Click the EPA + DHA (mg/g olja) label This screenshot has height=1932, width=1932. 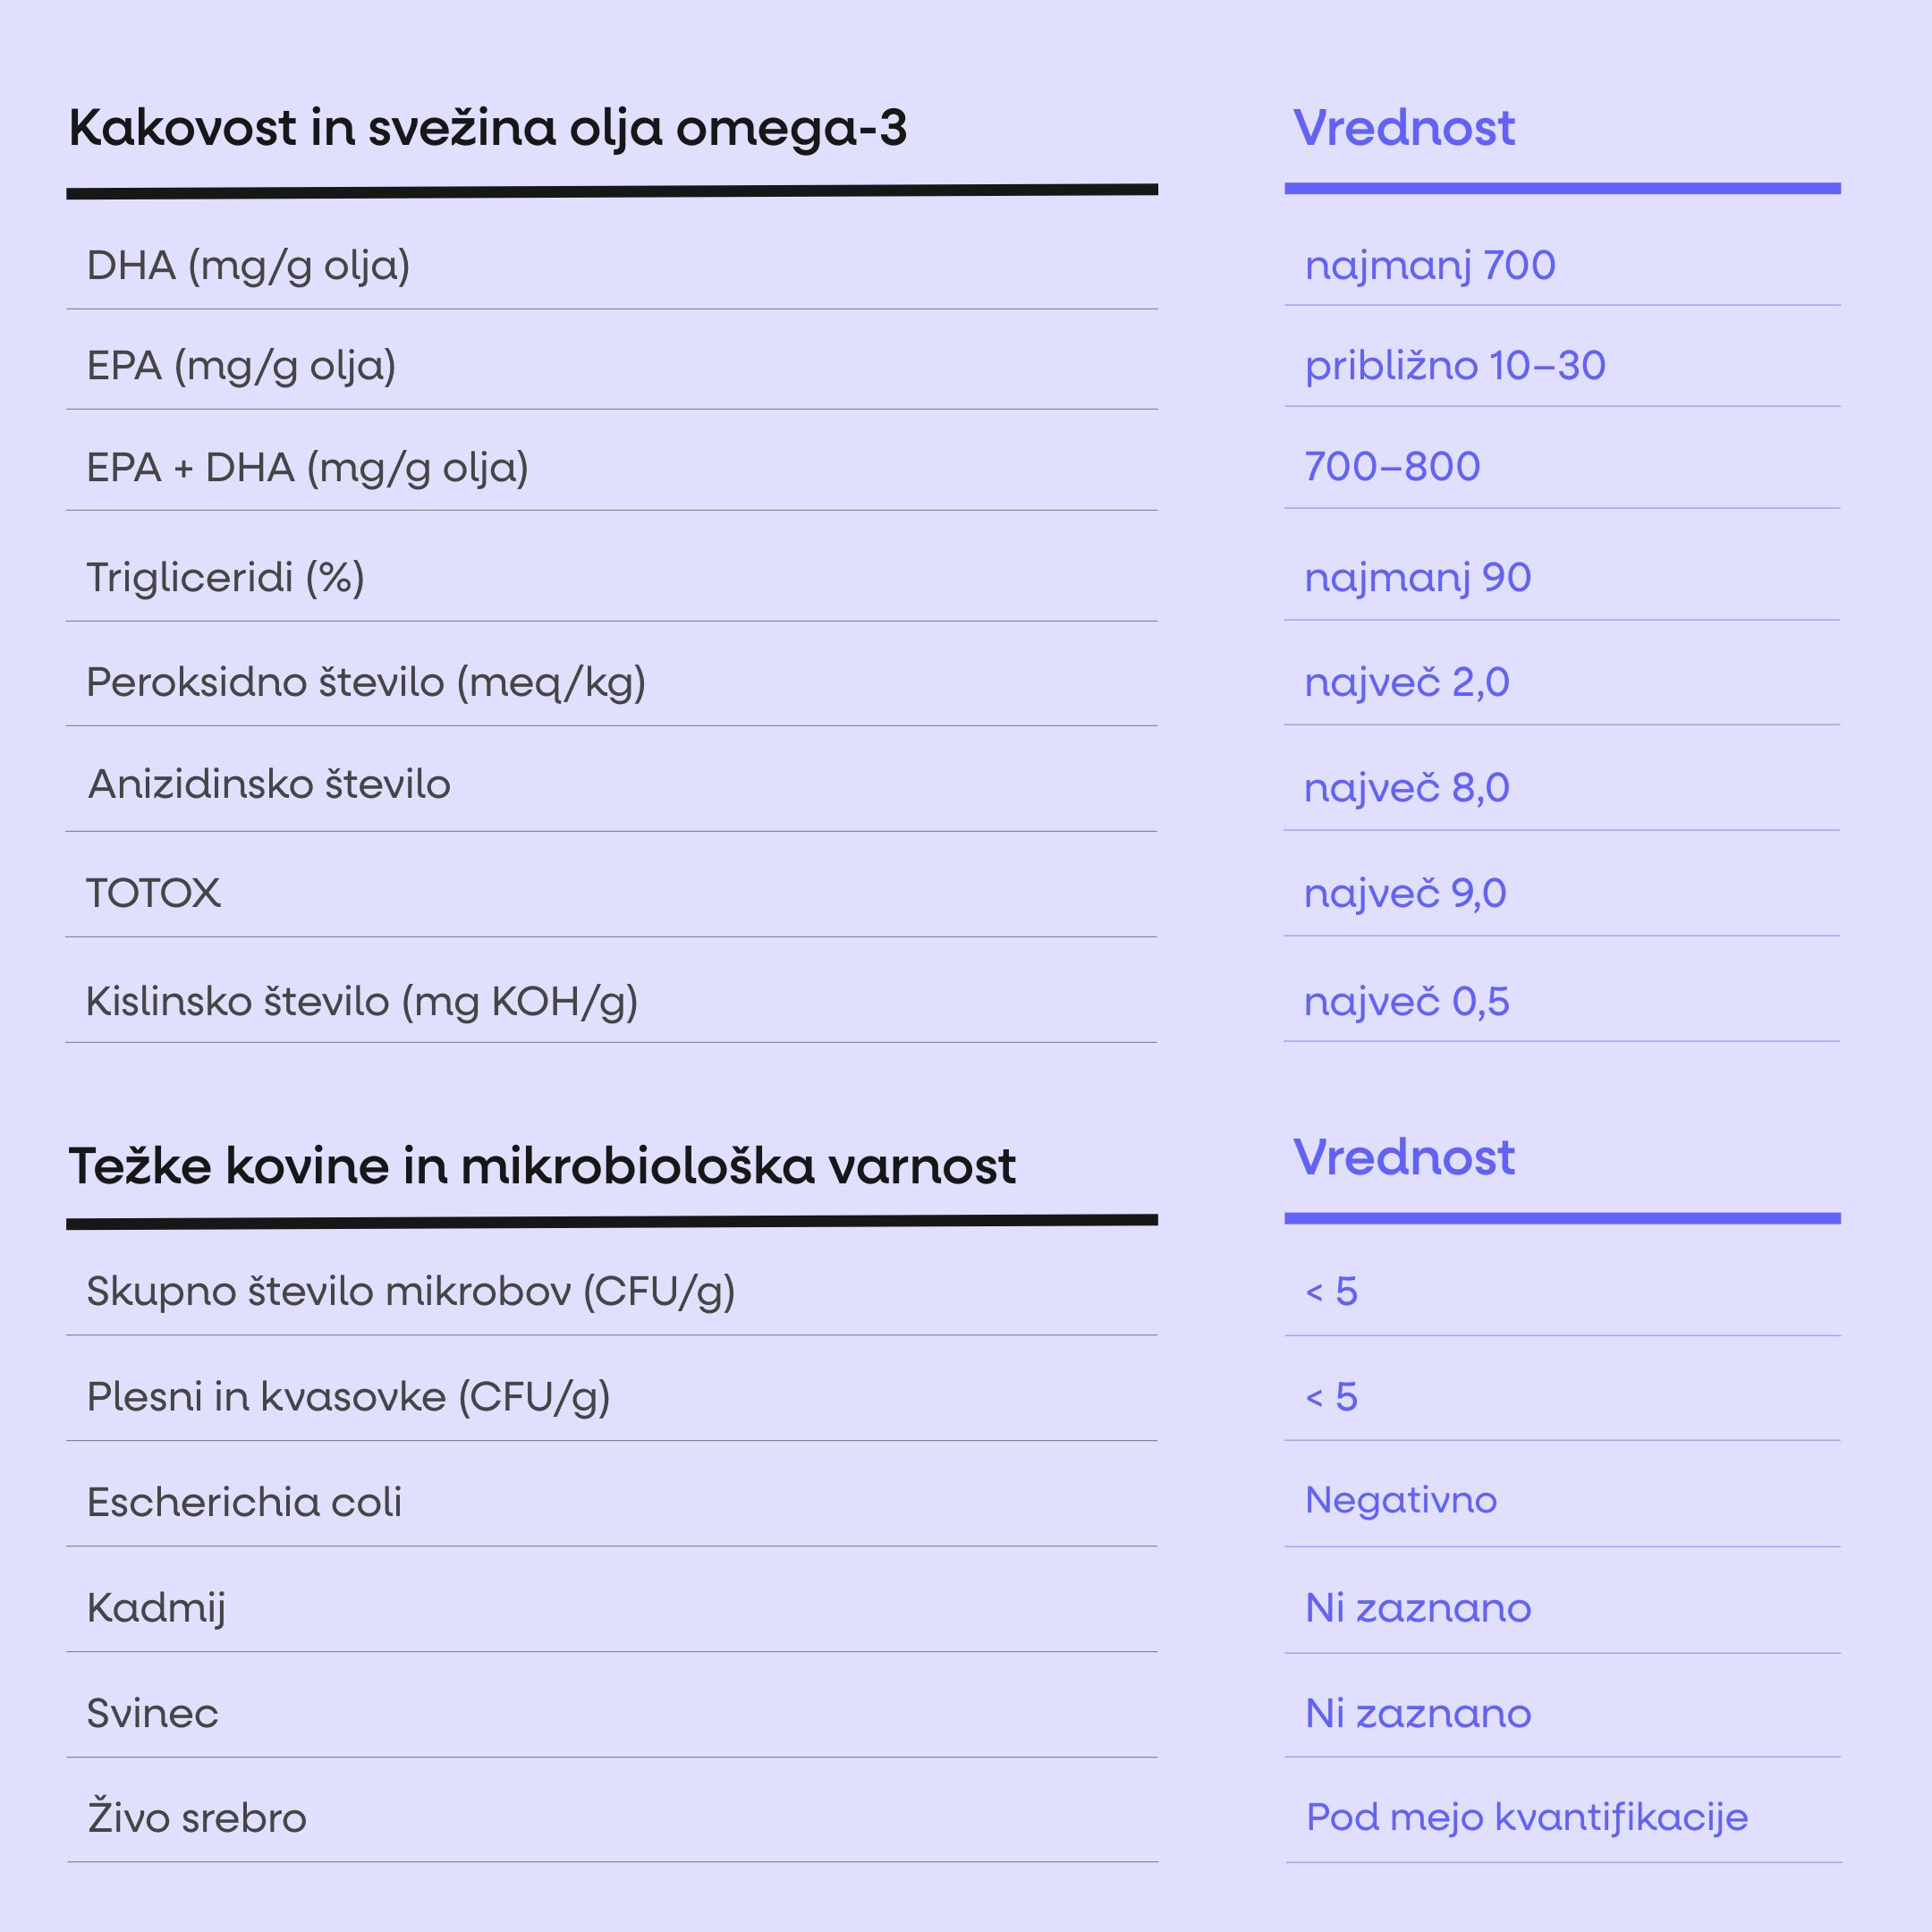(307, 467)
